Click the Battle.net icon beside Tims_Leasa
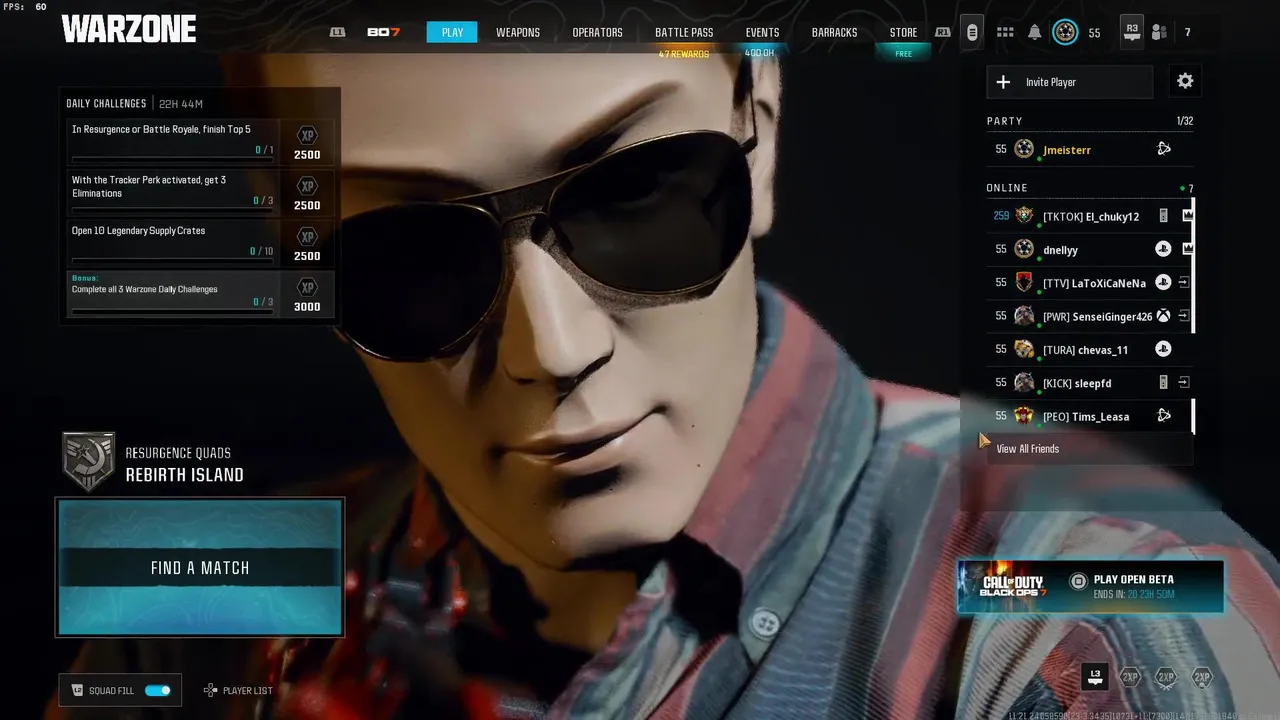1280x720 pixels. click(x=1164, y=415)
